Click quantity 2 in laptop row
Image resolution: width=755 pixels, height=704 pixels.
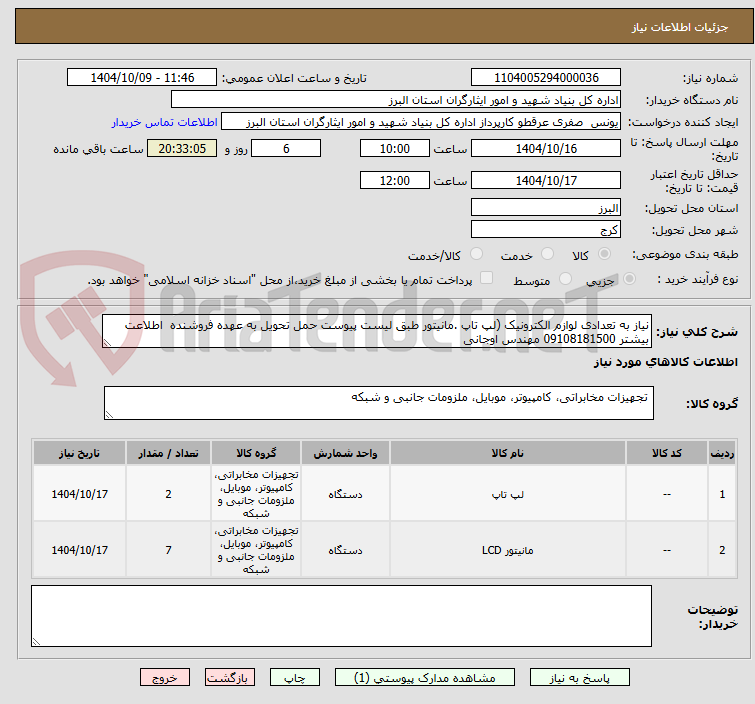(x=169, y=494)
